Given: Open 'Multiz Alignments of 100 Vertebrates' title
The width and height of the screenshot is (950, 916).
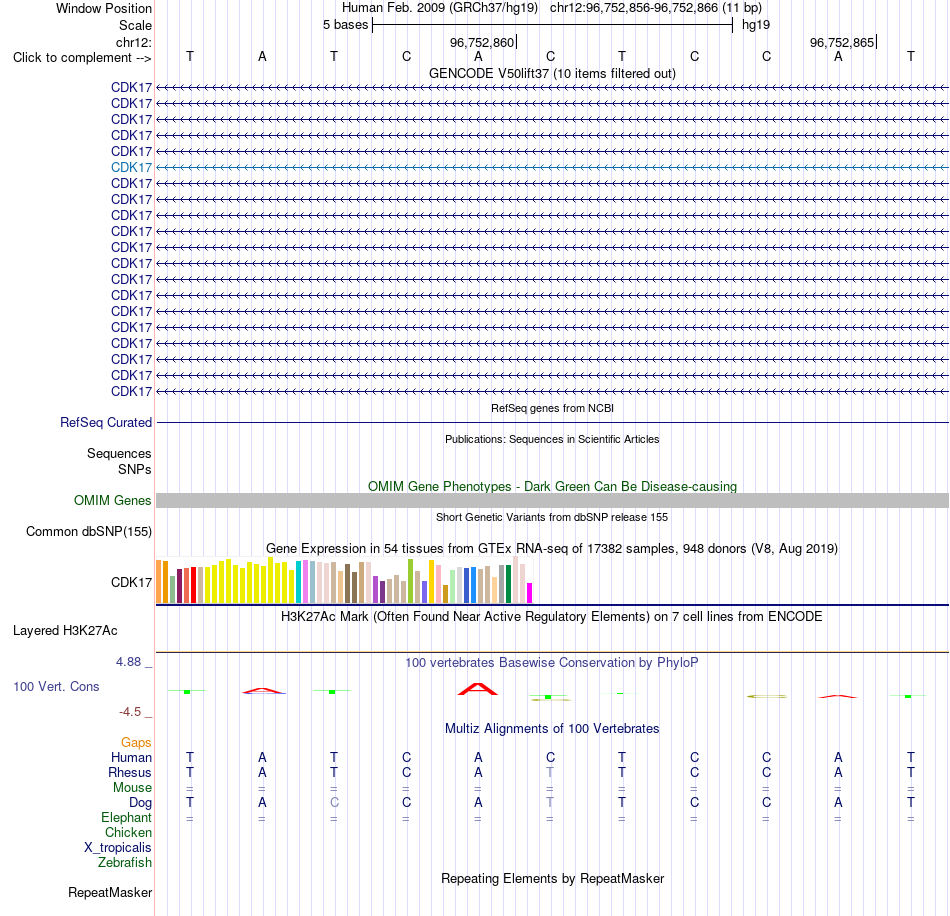Looking at the screenshot, I should click(552, 729).
